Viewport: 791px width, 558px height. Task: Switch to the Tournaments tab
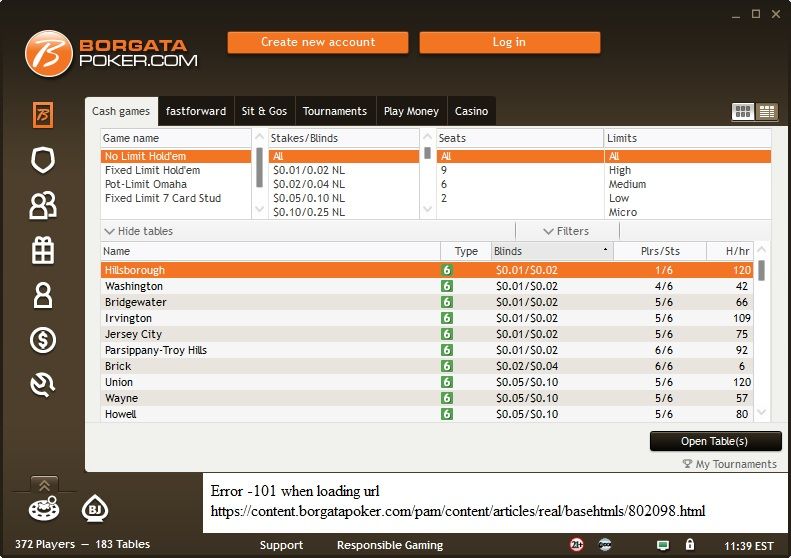pos(335,111)
